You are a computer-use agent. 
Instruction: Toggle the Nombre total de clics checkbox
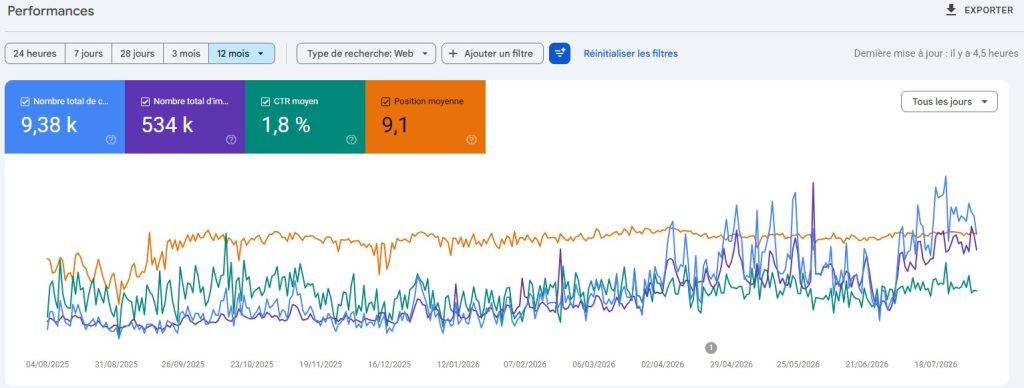click(25, 101)
